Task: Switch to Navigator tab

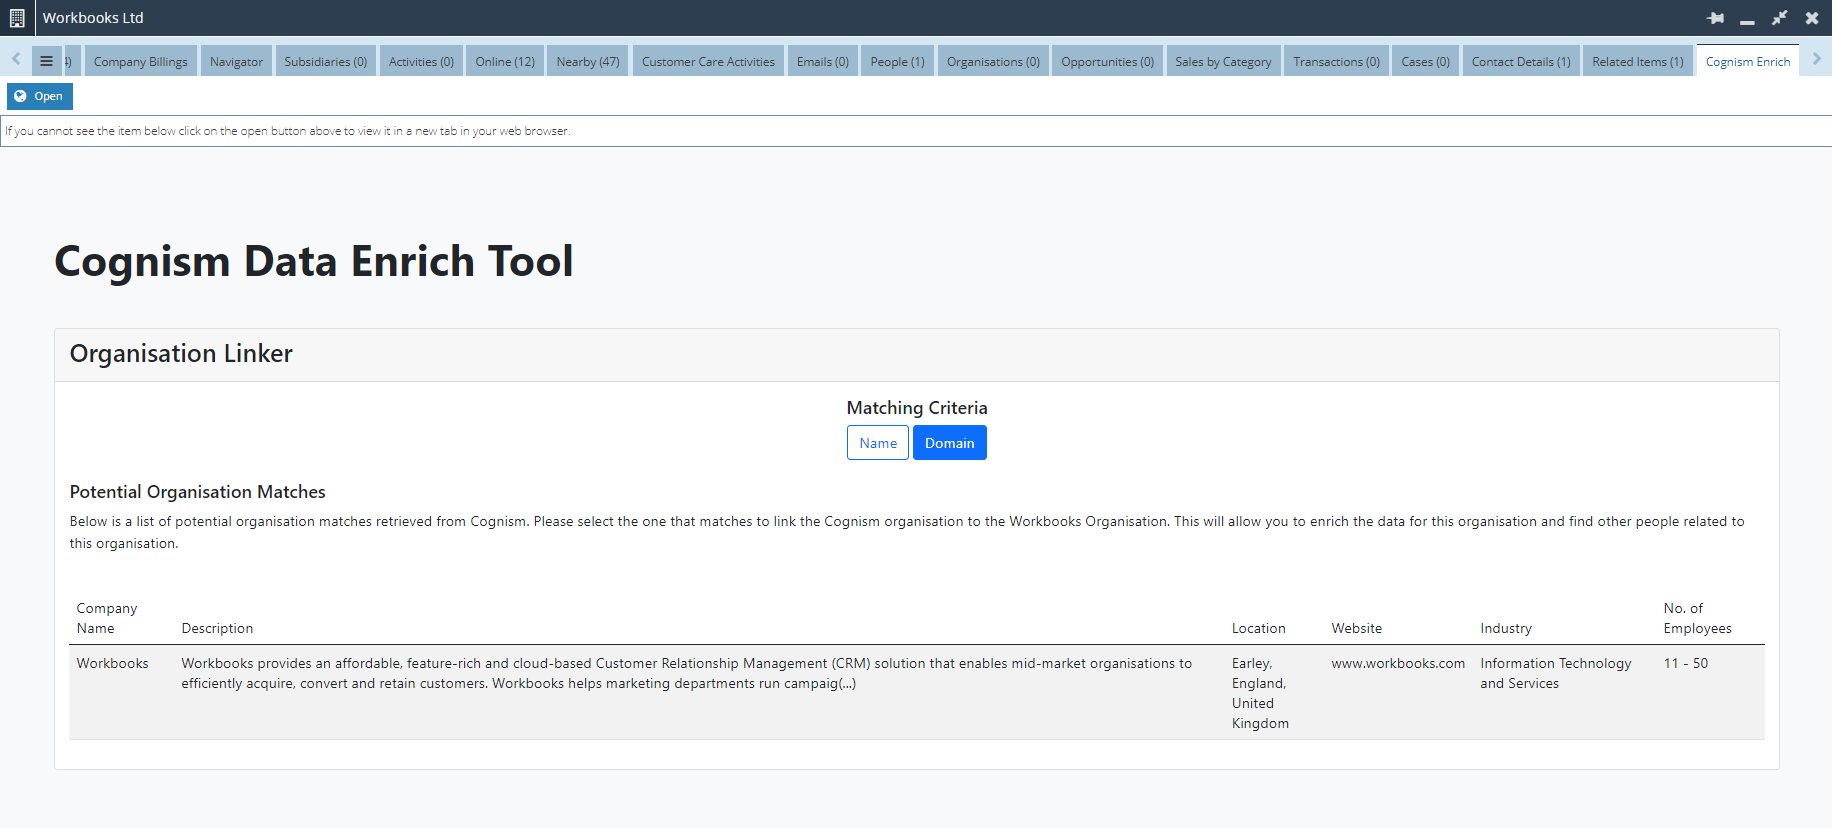Action: tap(236, 61)
